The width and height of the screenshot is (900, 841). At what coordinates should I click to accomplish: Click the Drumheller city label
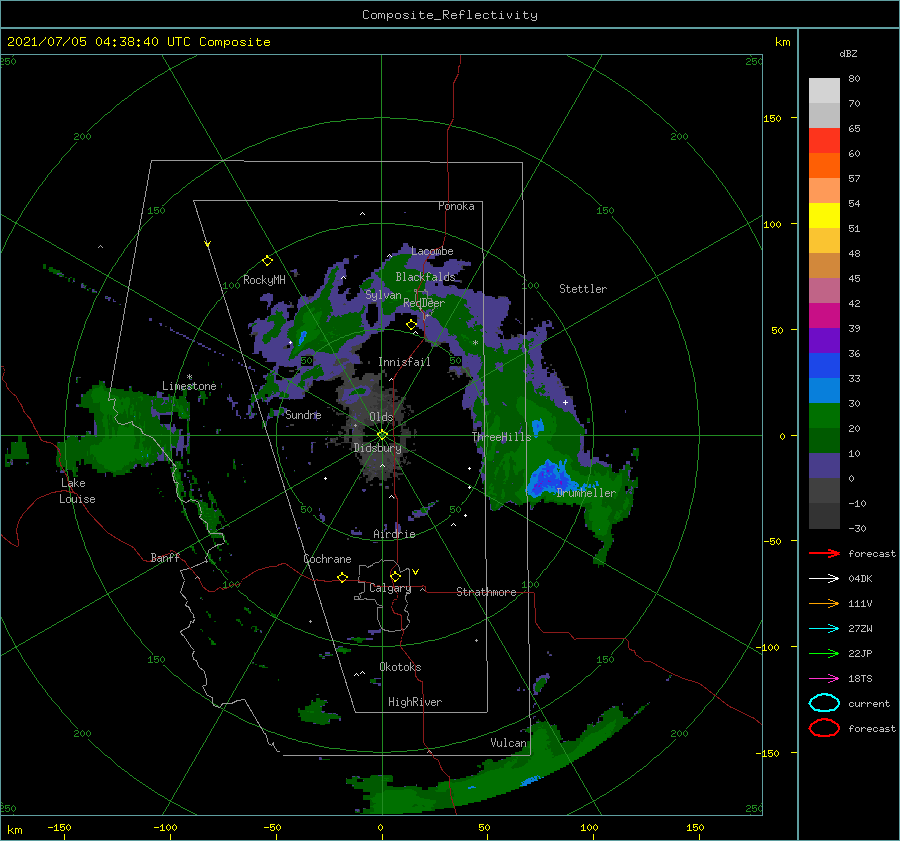[x=586, y=493]
